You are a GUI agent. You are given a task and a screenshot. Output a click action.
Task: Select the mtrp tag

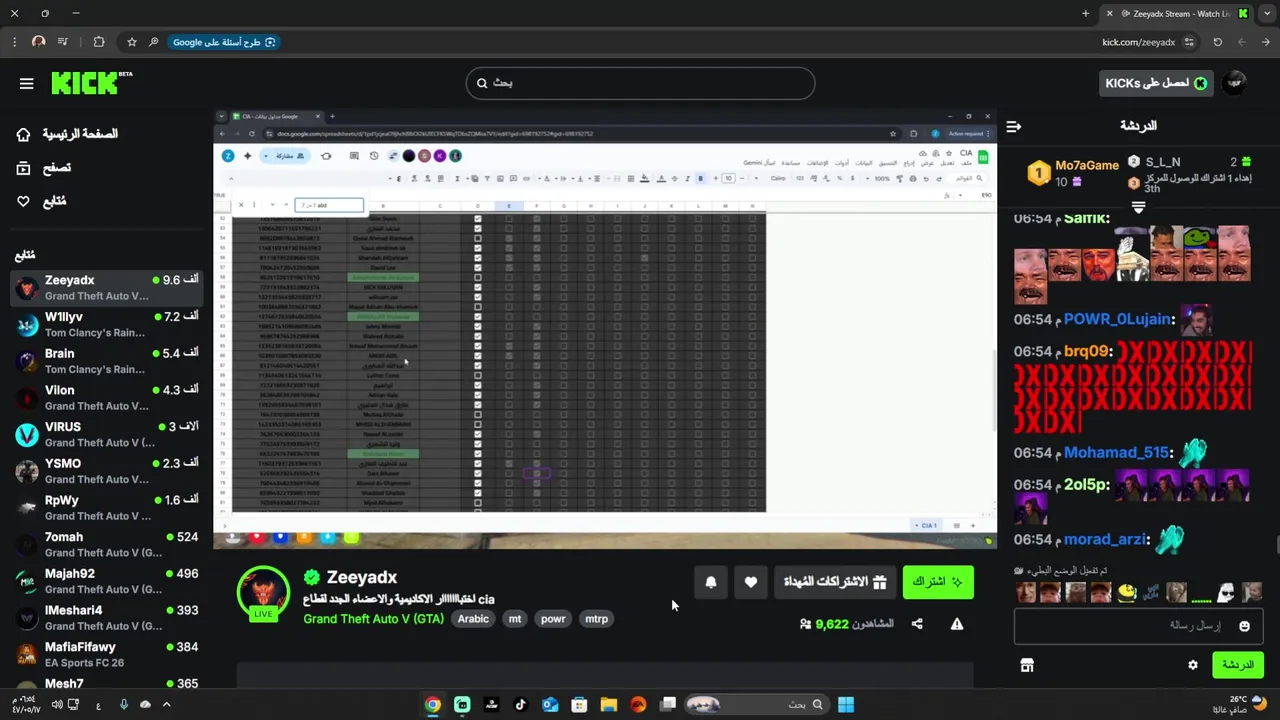click(596, 619)
